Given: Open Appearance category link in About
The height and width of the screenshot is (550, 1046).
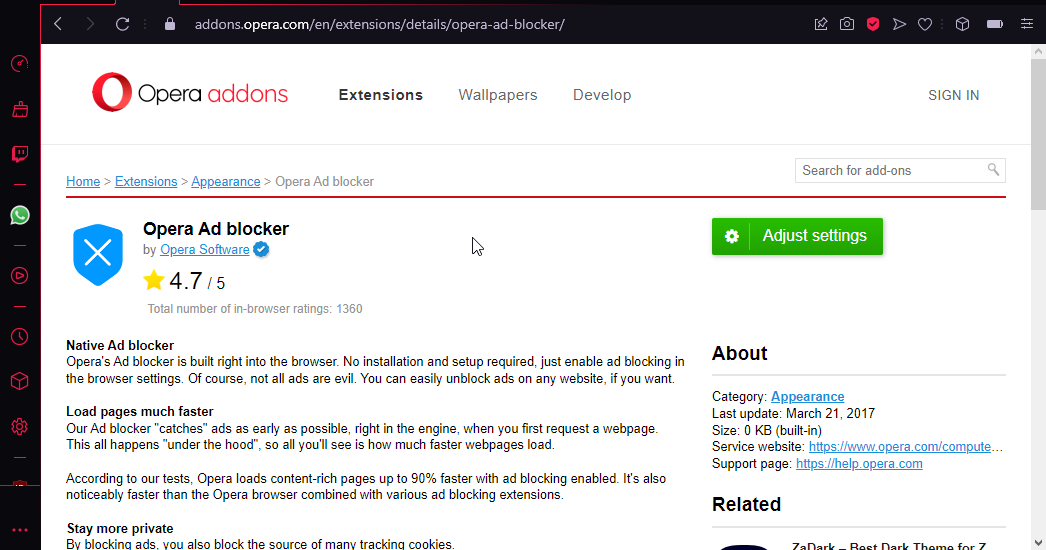Looking at the screenshot, I should 807,396.
